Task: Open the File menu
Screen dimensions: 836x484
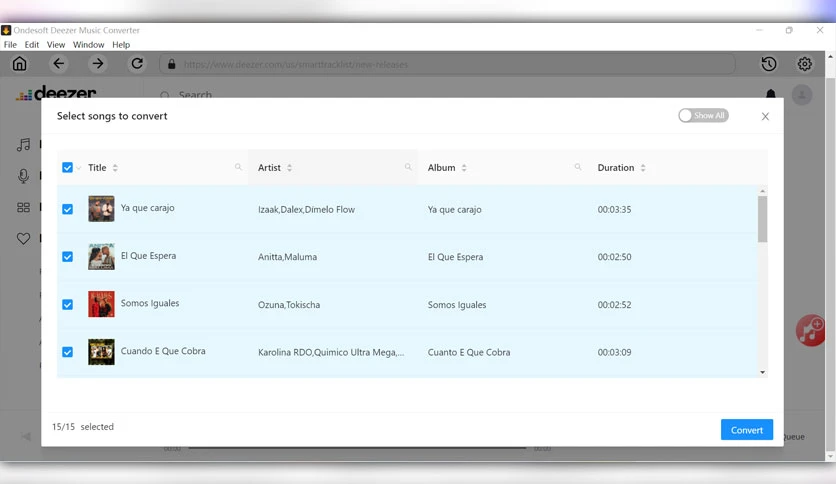Action: [10, 45]
